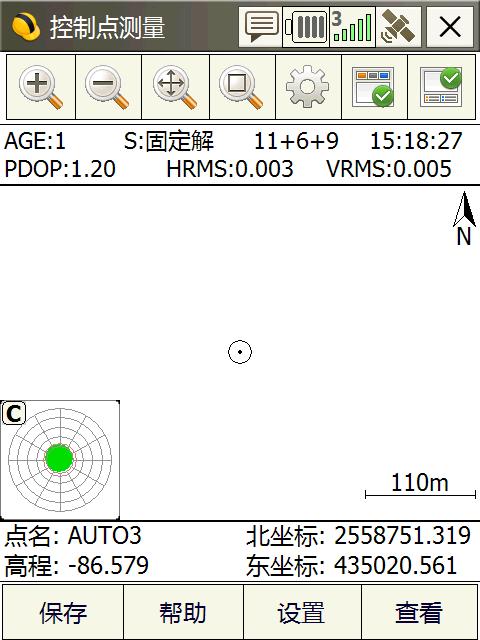The image size is (480, 640).
Task: Select the zoom window magnifier tool
Action: (x=242, y=87)
